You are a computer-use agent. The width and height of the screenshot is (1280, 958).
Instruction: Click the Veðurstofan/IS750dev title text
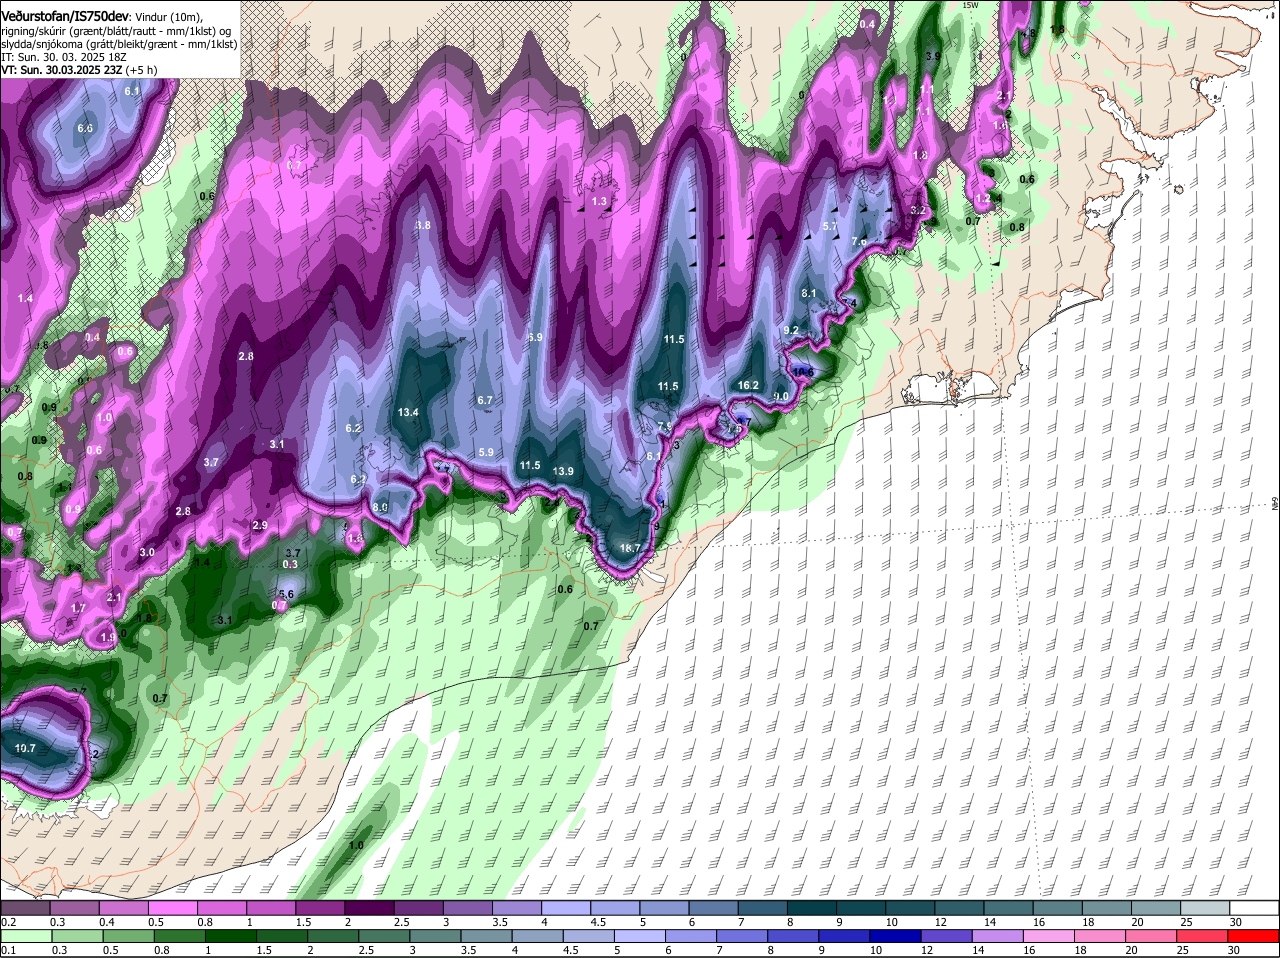(x=65, y=17)
